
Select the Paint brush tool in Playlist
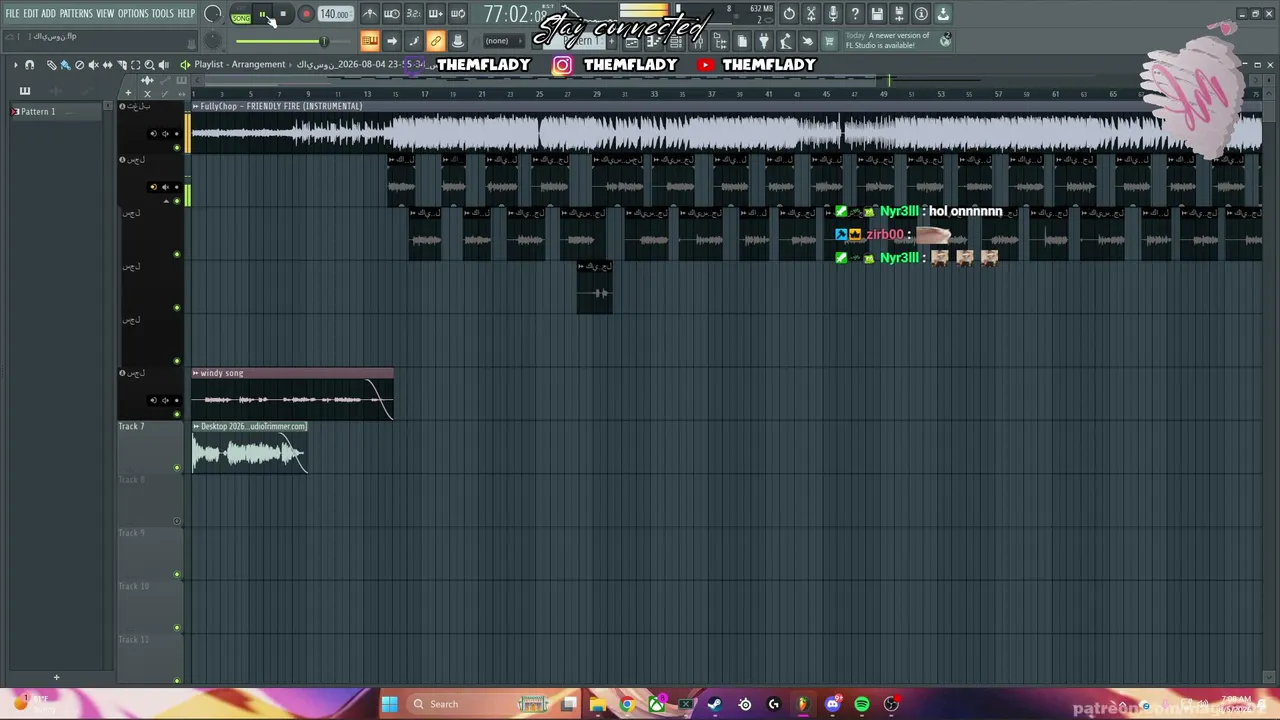pos(65,65)
